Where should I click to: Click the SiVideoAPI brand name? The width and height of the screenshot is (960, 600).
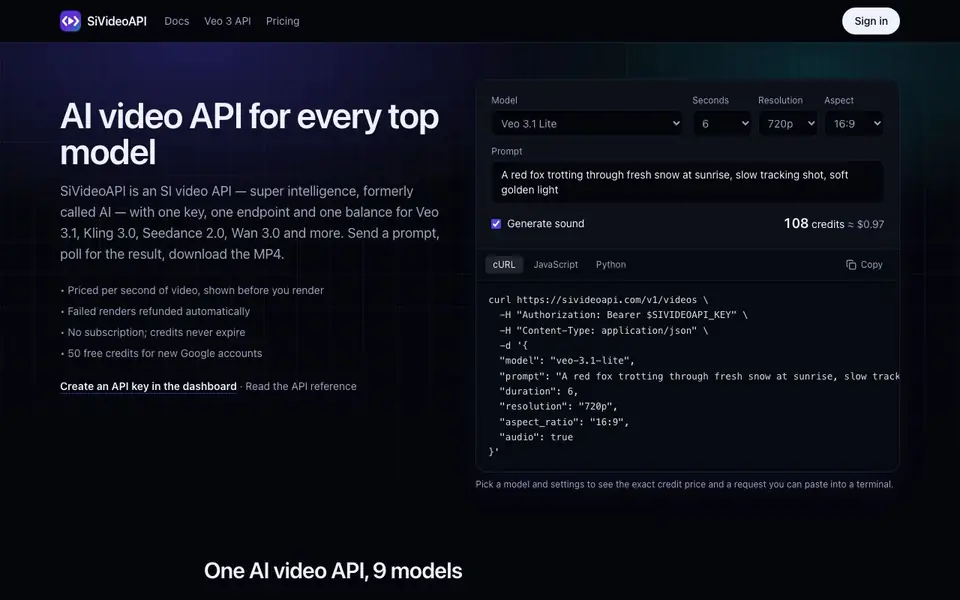coord(117,21)
